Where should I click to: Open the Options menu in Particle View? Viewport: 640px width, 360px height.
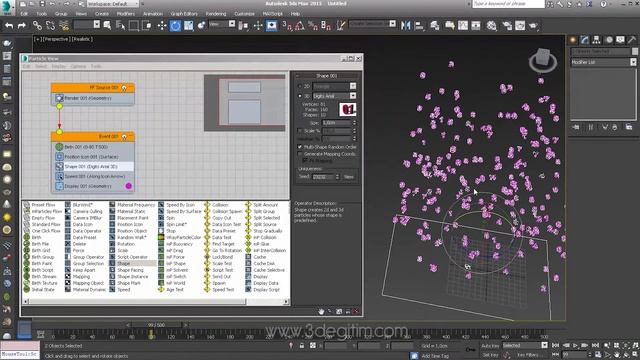coord(78,66)
